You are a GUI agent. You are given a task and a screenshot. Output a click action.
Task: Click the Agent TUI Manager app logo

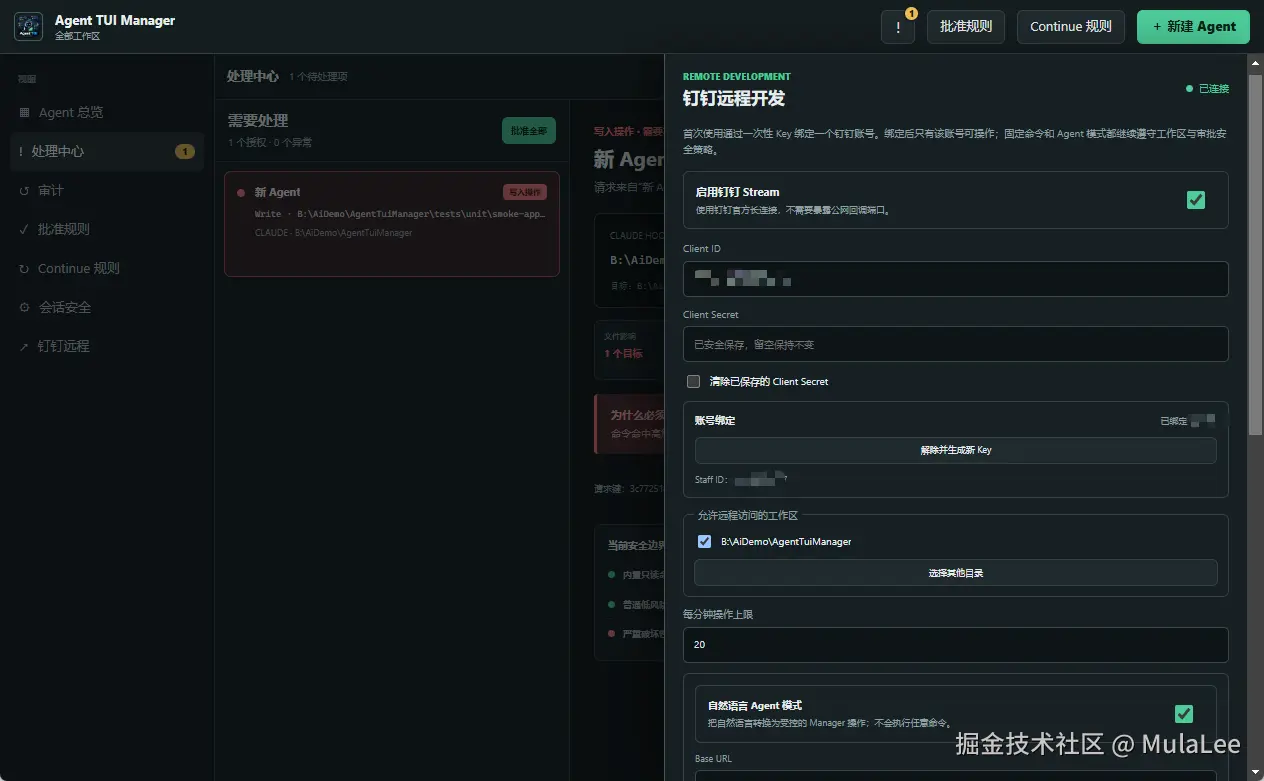(28, 27)
